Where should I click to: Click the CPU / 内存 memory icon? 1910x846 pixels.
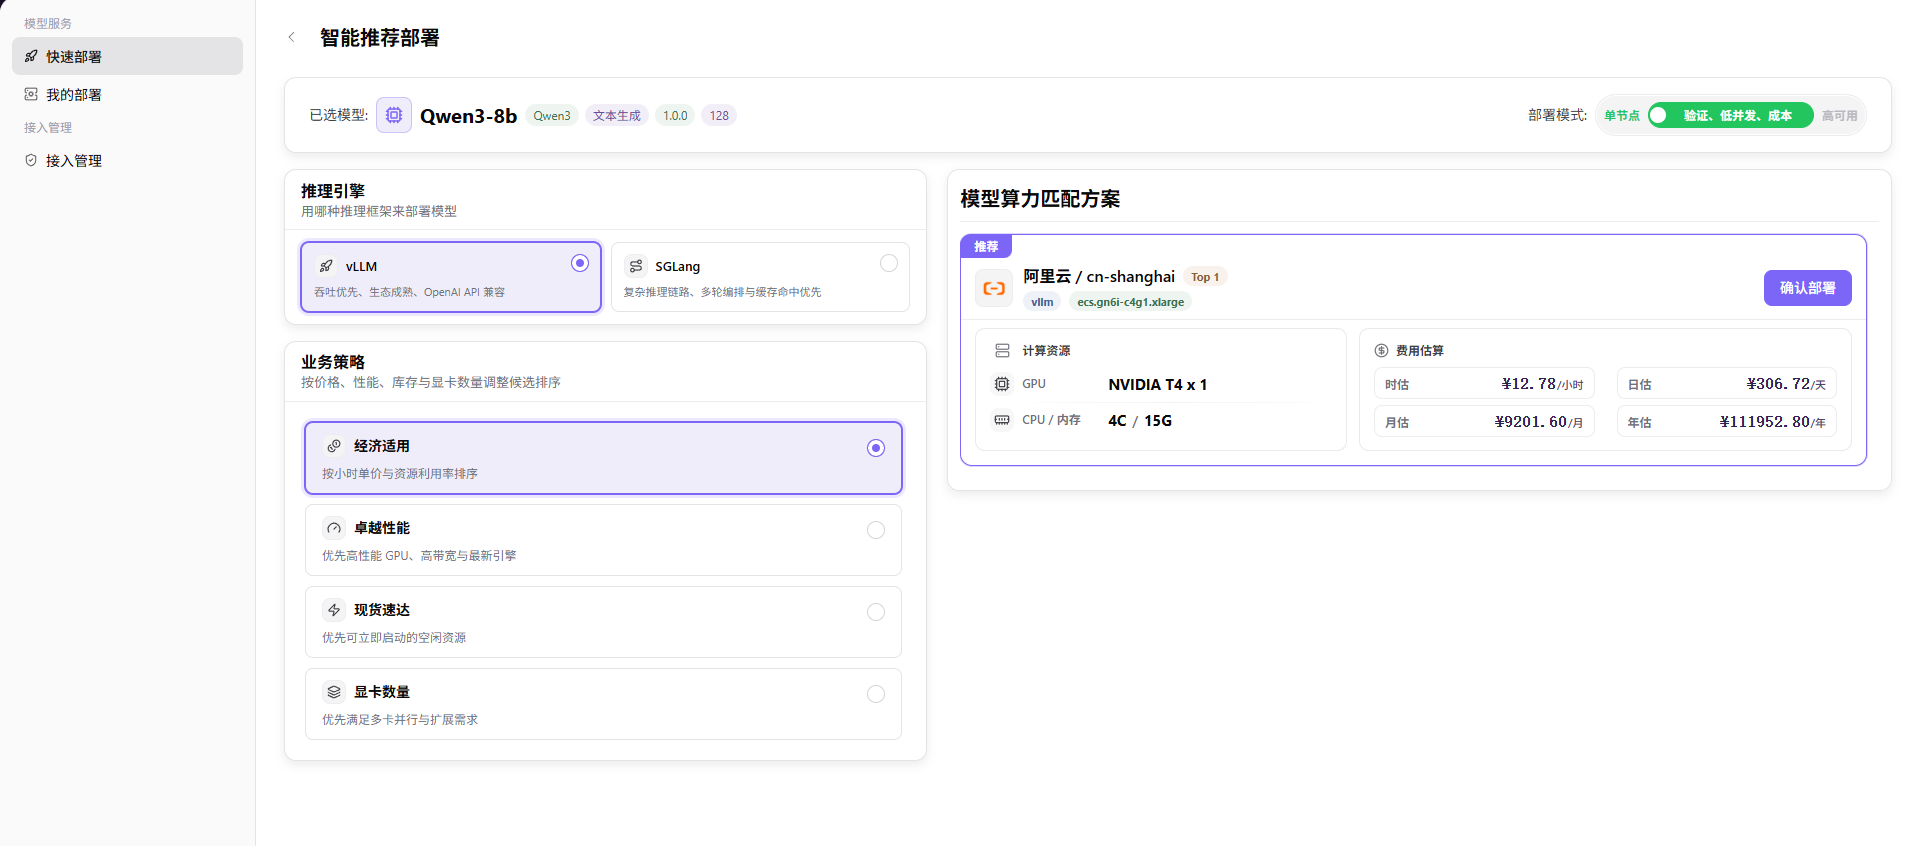point(1002,420)
